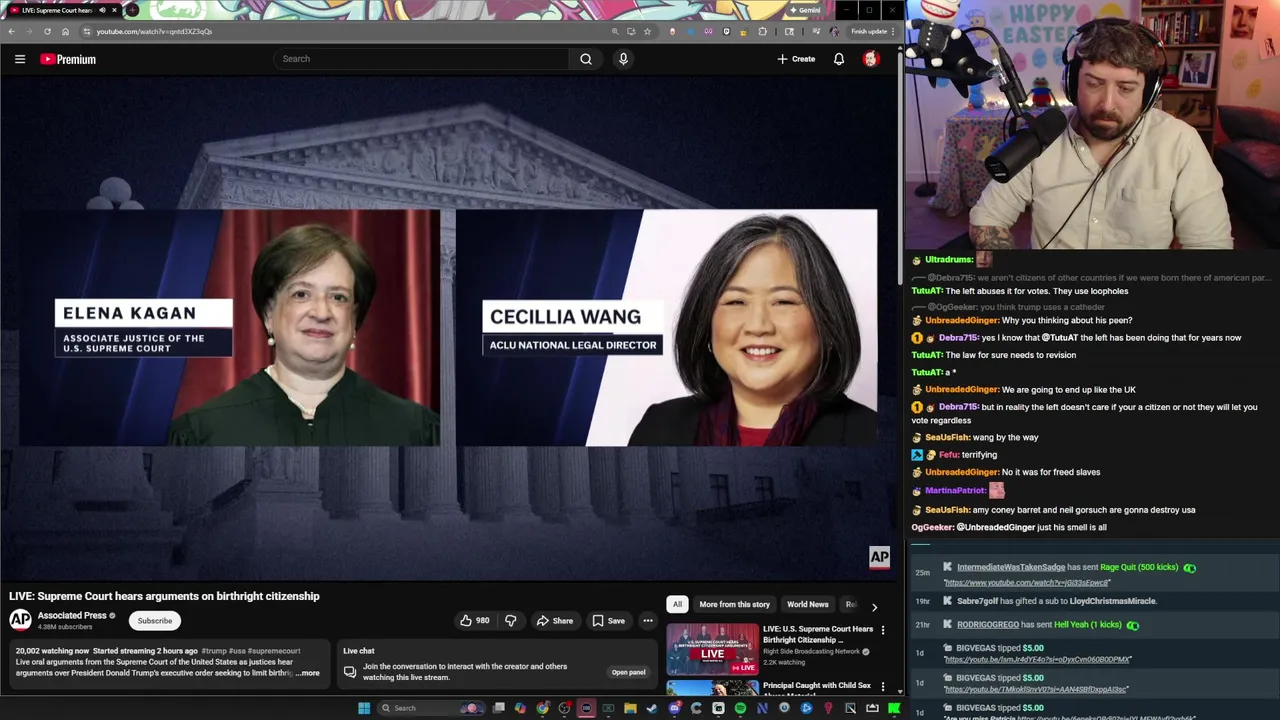Go to the browser home page icon
This screenshot has height=720, width=1280.
[65, 31]
